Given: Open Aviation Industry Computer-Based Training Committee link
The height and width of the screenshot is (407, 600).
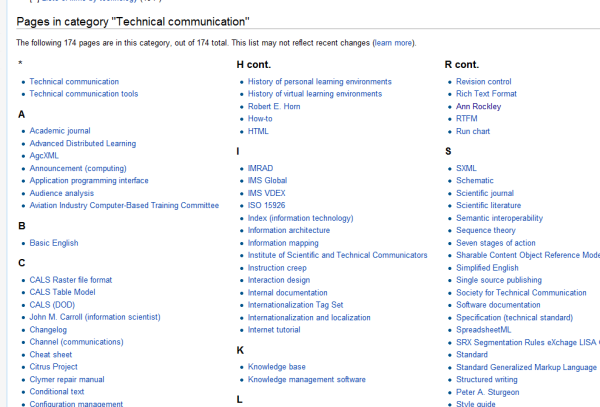Looking at the screenshot, I should coord(124,205).
